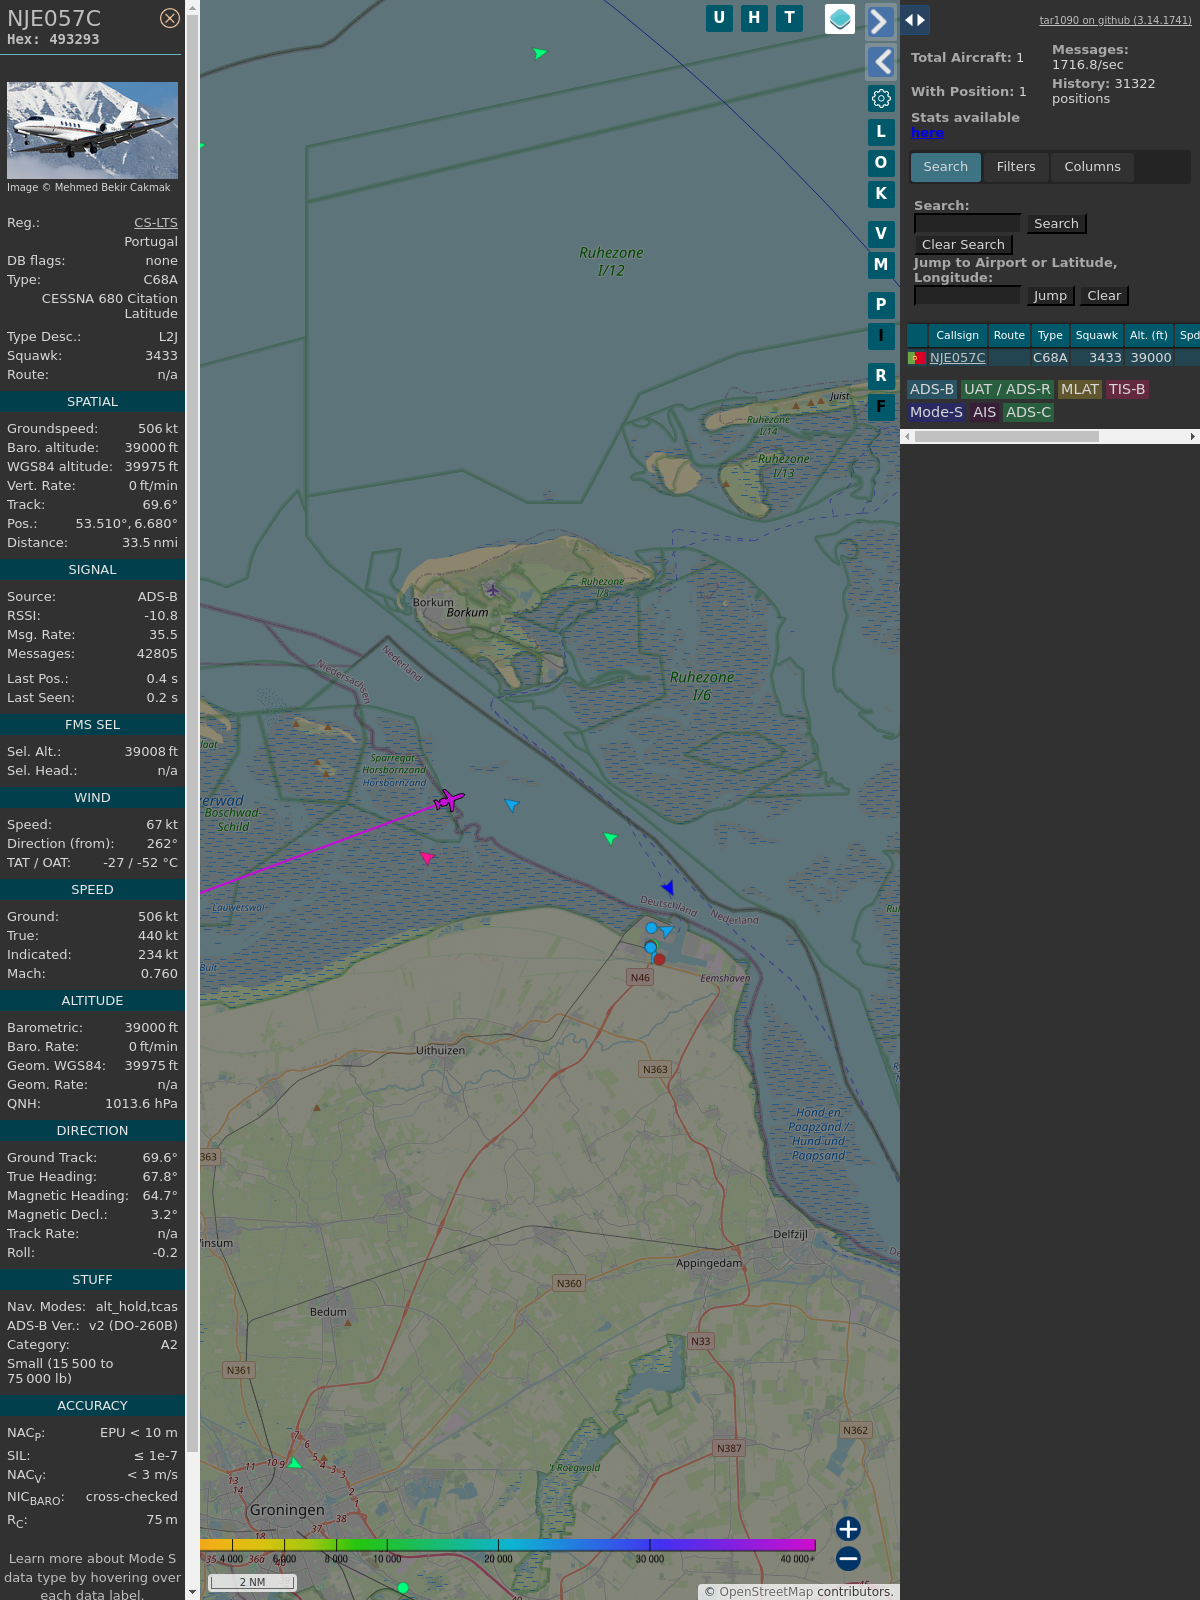Click the Borkum airfield icon on map
Viewport: 1200px width, 1600px height.
[x=492, y=589]
